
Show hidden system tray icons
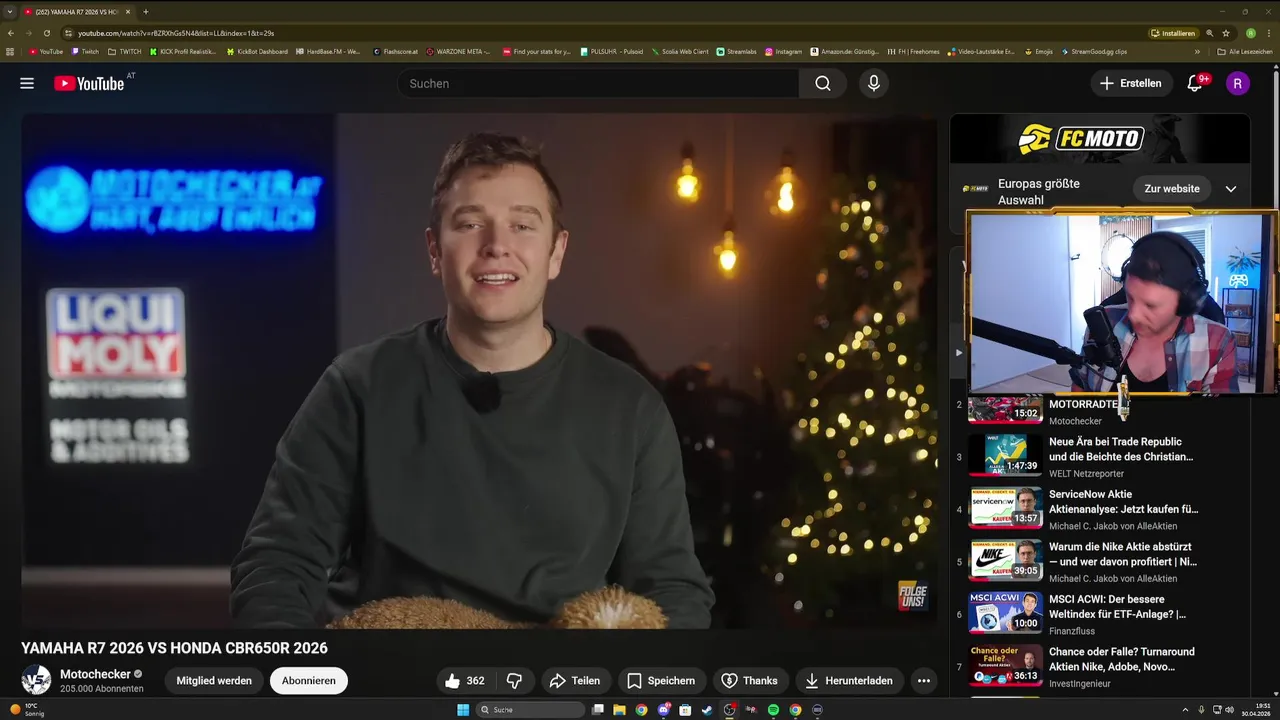1185,709
